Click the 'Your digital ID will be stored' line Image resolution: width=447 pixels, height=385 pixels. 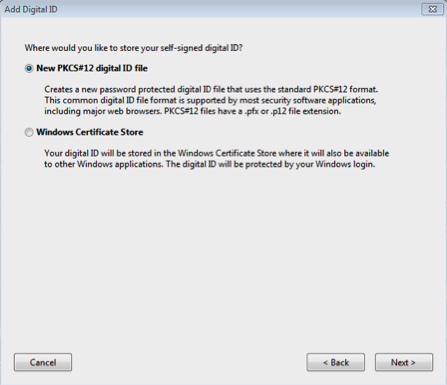pyautogui.click(x=217, y=153)
